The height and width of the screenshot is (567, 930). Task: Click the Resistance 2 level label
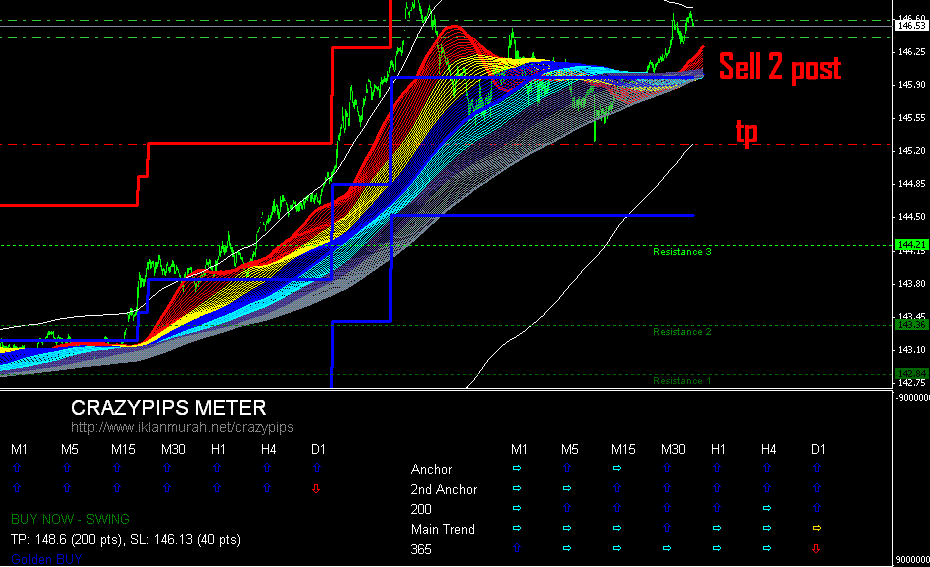click(682, 332)
